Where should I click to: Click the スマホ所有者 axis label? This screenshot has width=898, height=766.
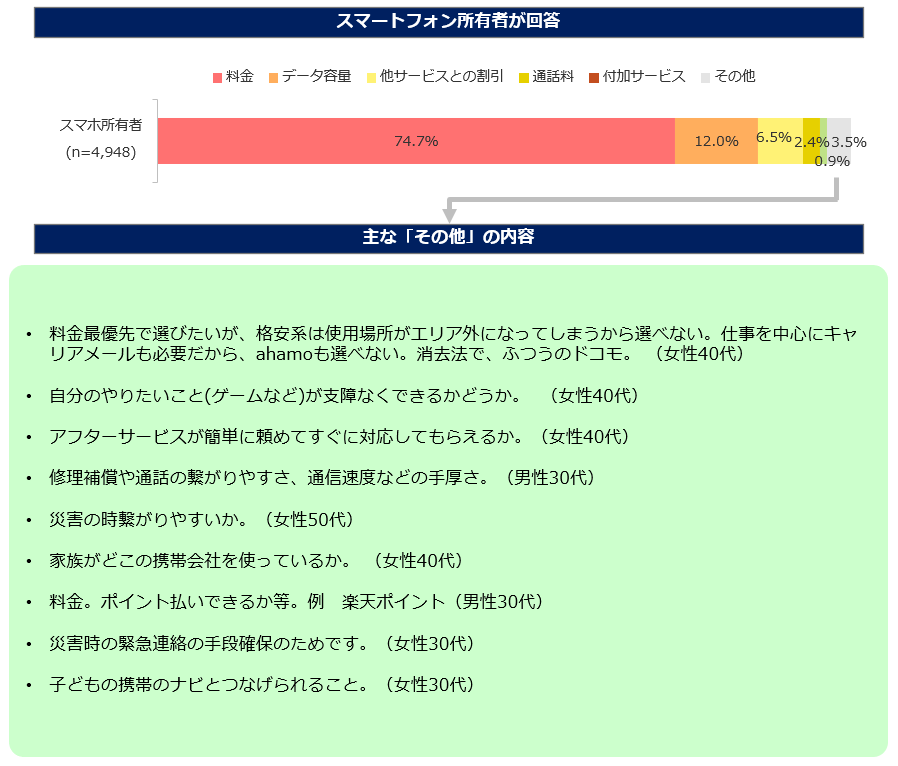click(101, 125)
